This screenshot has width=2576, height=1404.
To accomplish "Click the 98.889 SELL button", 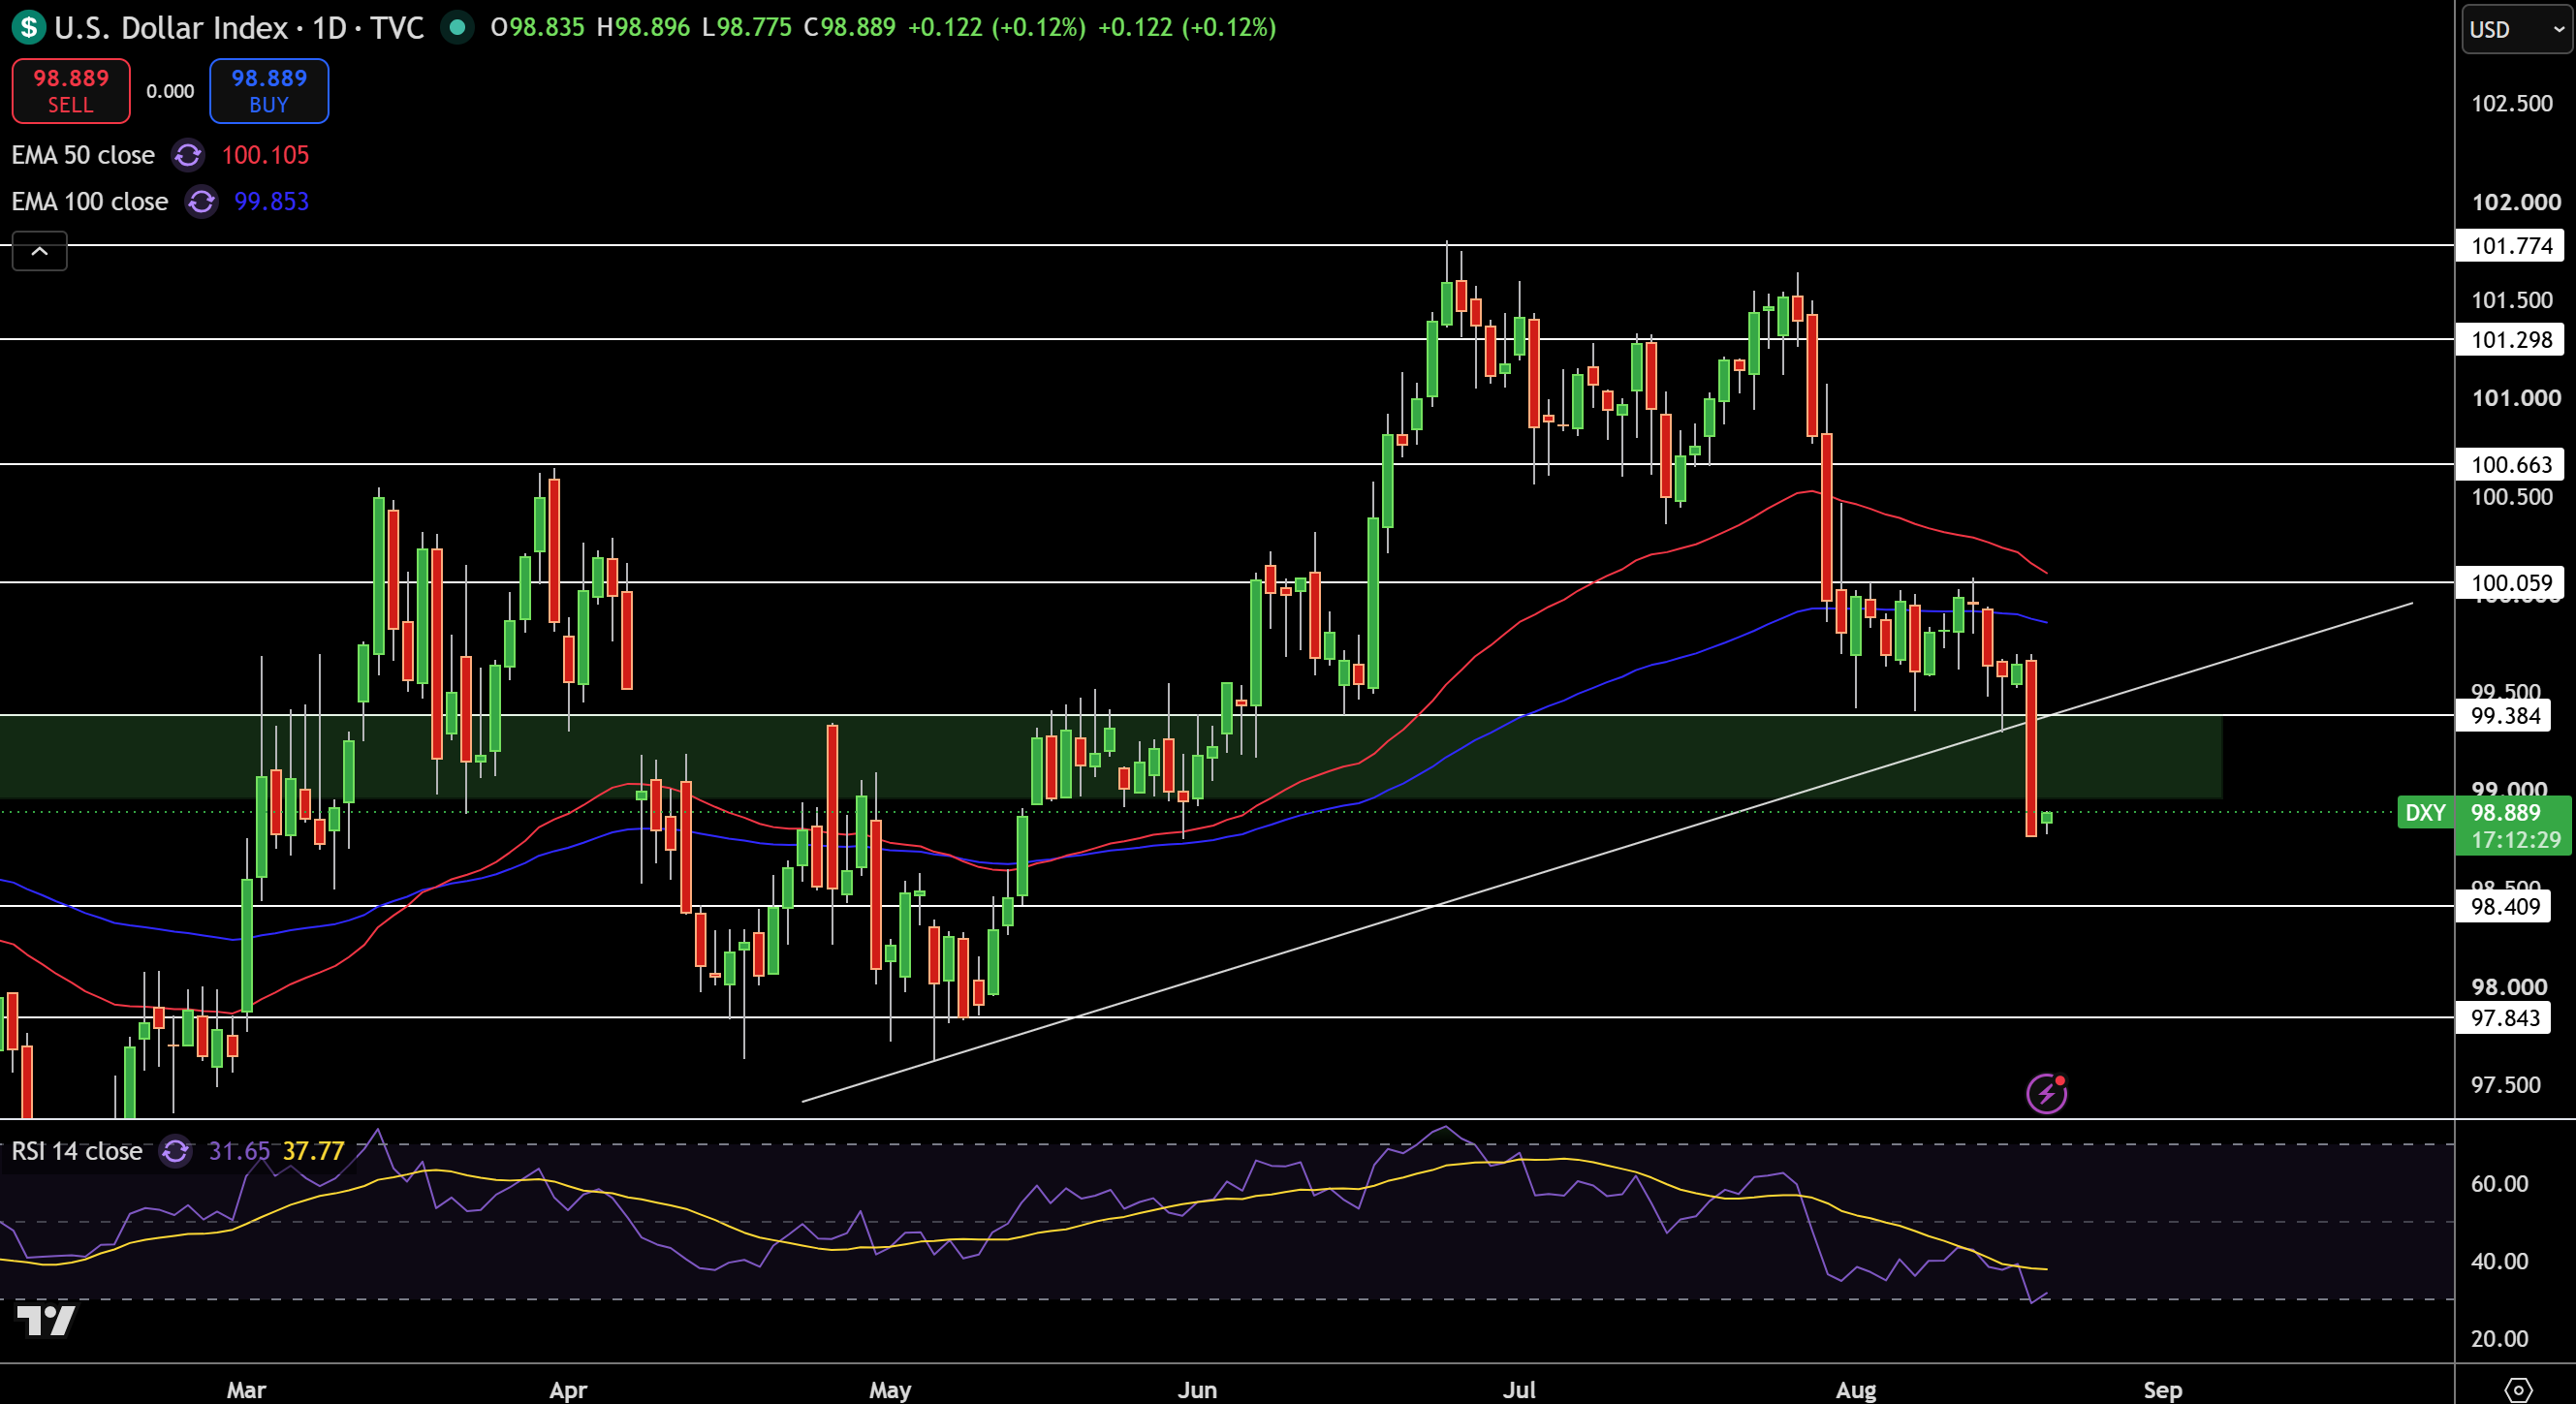I will point(71,91).
